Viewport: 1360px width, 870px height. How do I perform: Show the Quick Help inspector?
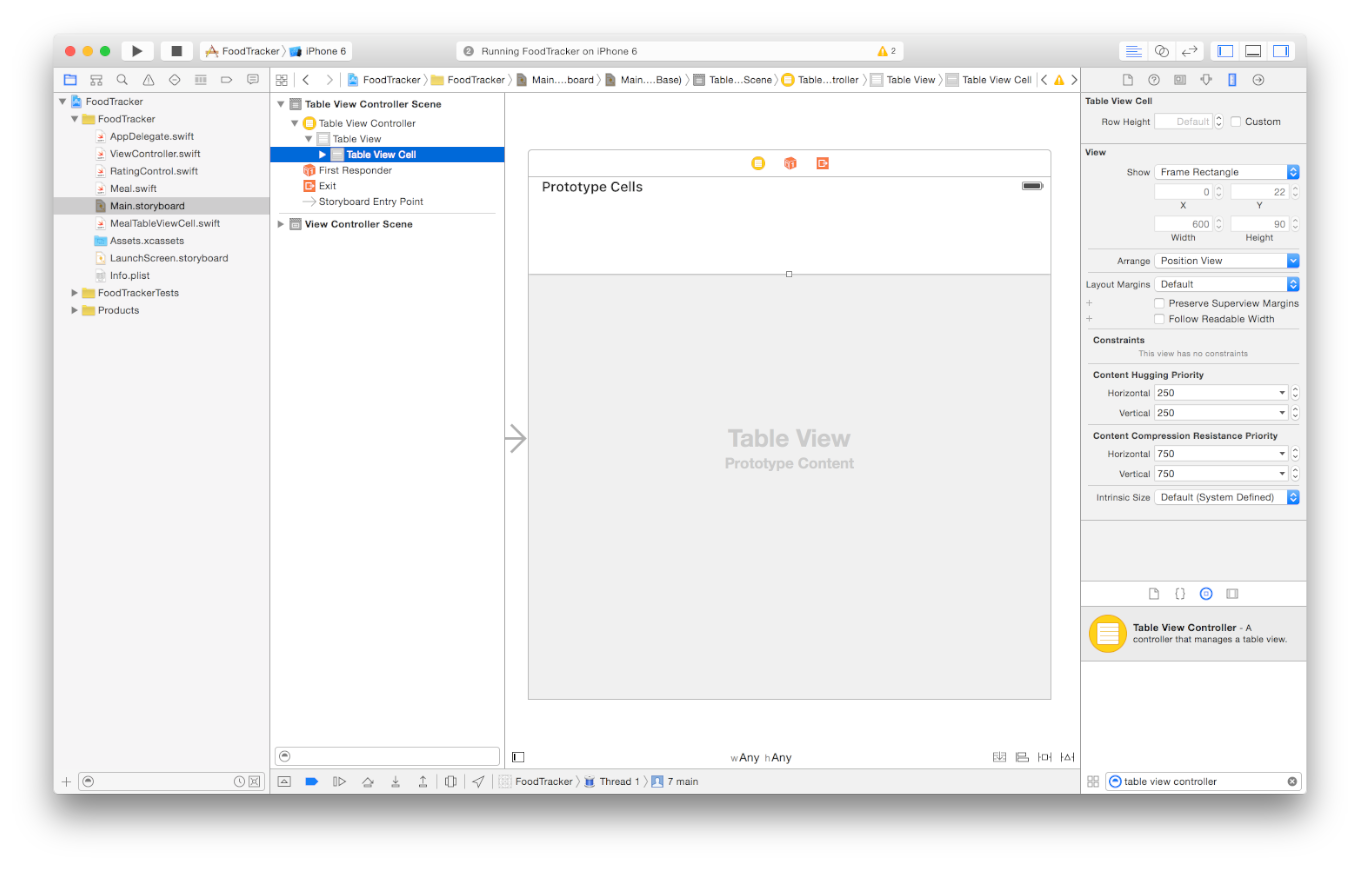pyautogui.click(x=1153, y=79)
